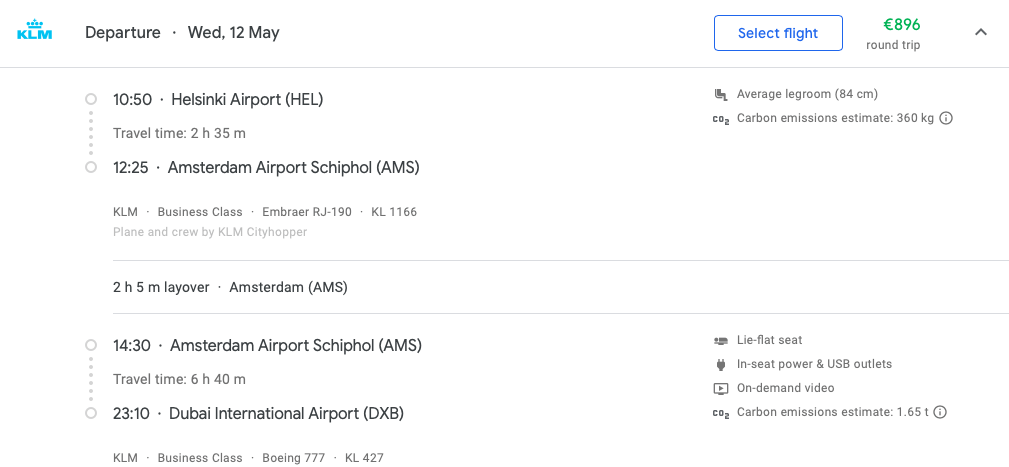Image resolution: width=1009 pixels, height=467 pixels.
Task: Open info icon beside 1.65 t emissions
Action: [940, 412]
